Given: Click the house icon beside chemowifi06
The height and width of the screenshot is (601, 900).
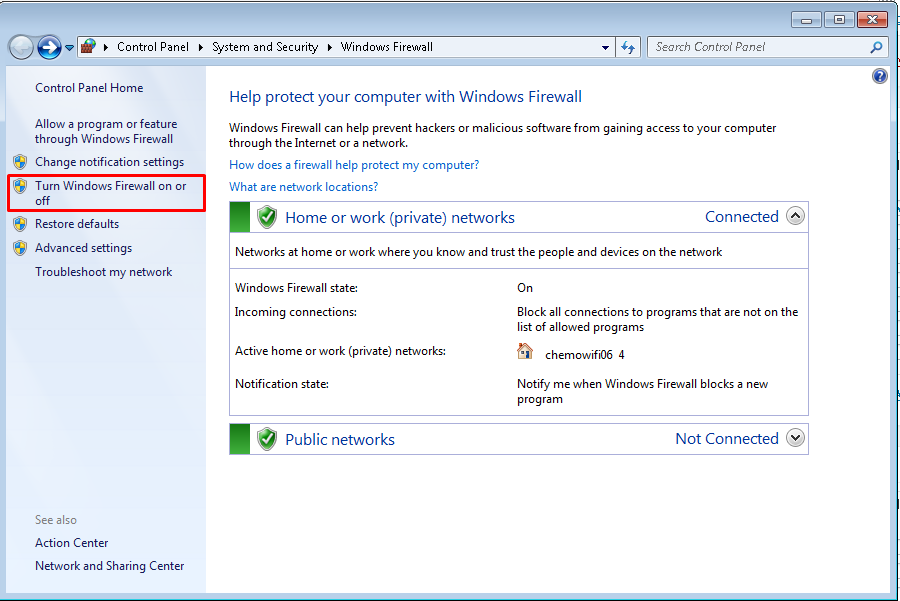Looking at the screenshot, I should 525,351.
